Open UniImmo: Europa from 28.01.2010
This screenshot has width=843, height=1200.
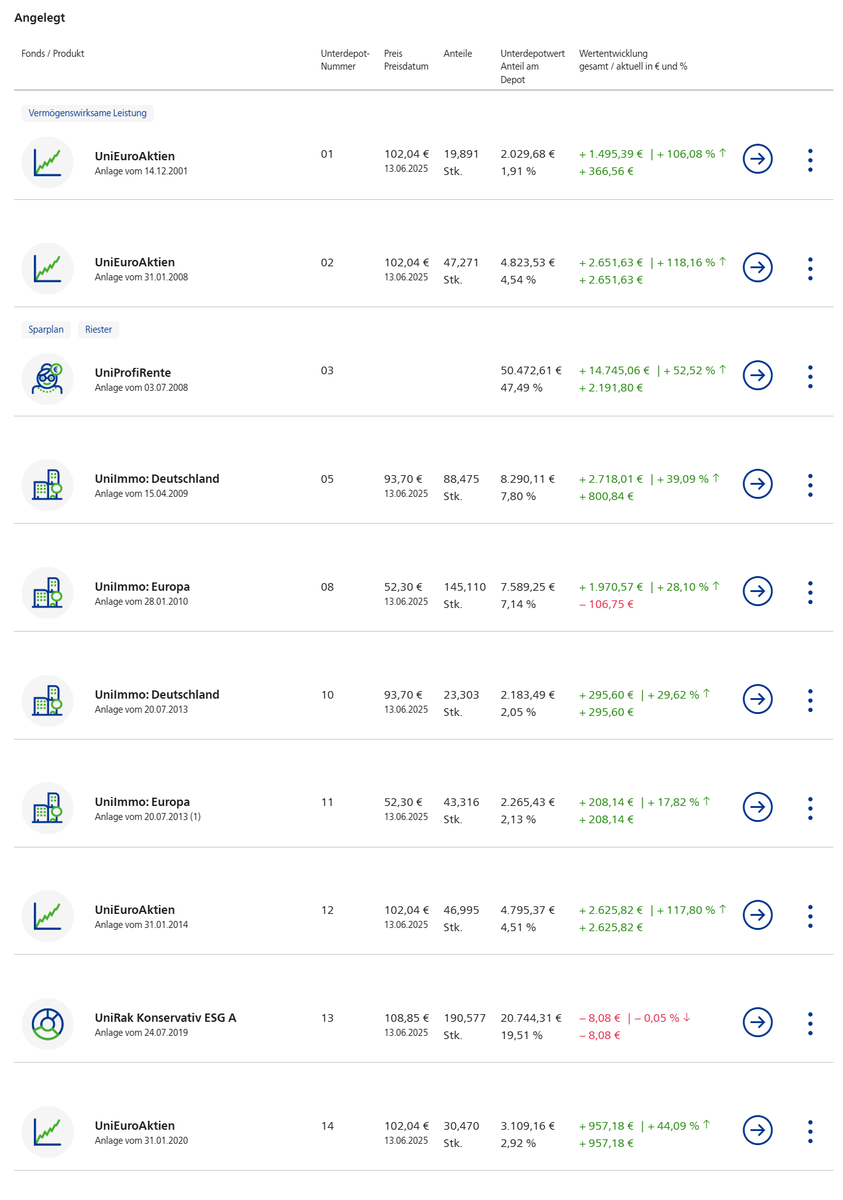[142, 586]
